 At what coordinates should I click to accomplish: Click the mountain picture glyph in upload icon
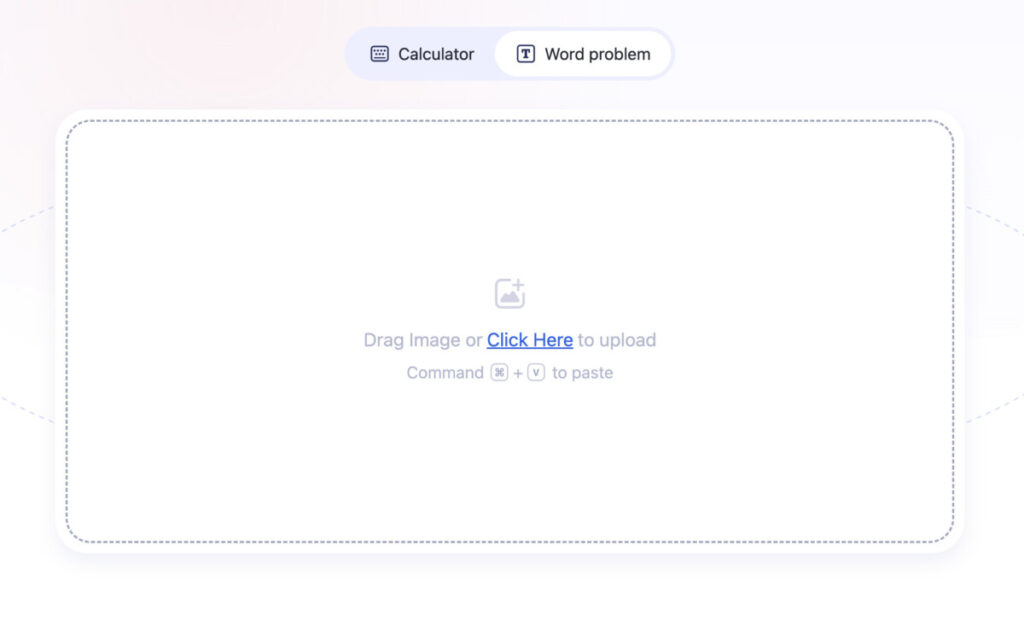coord(509,297)
